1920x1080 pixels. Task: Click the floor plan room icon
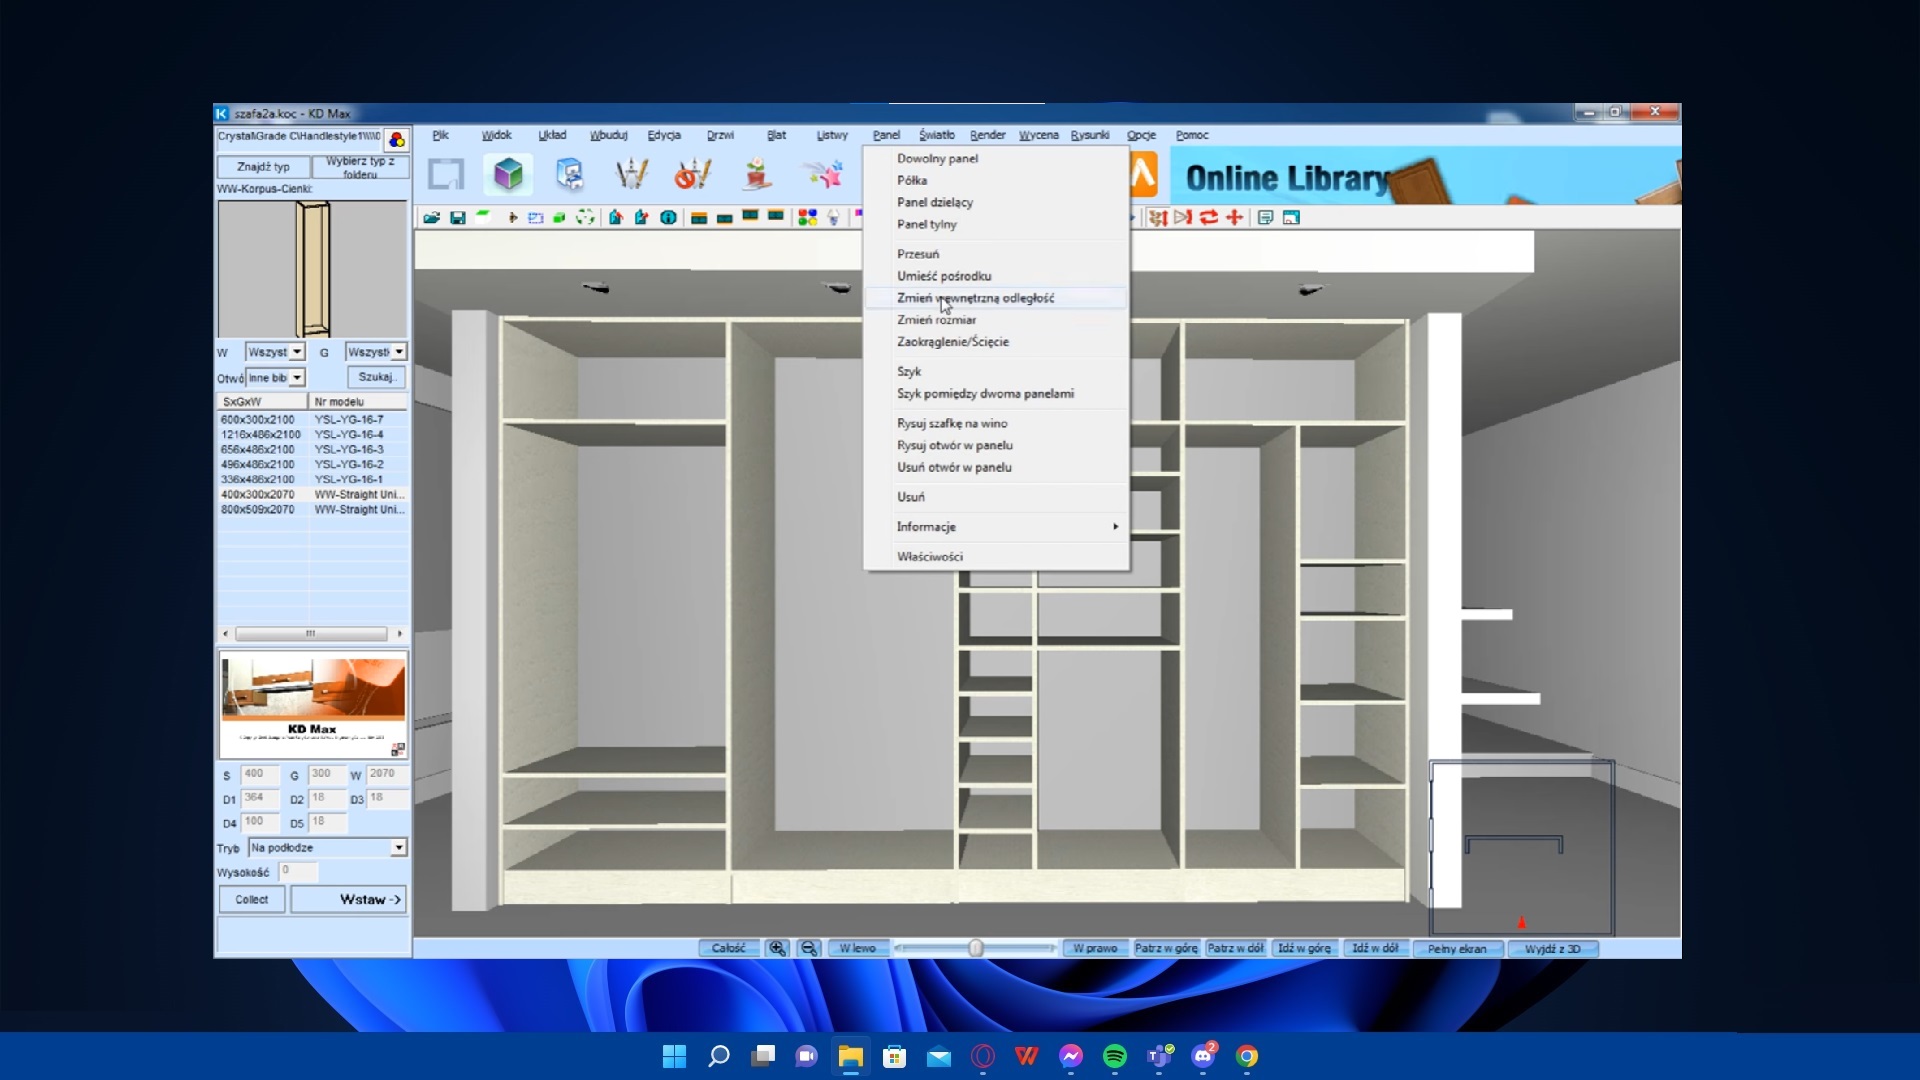pos(446,175)
